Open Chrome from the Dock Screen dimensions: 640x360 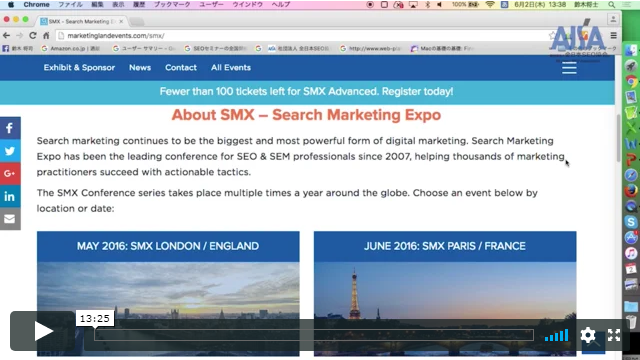(631, 82)
